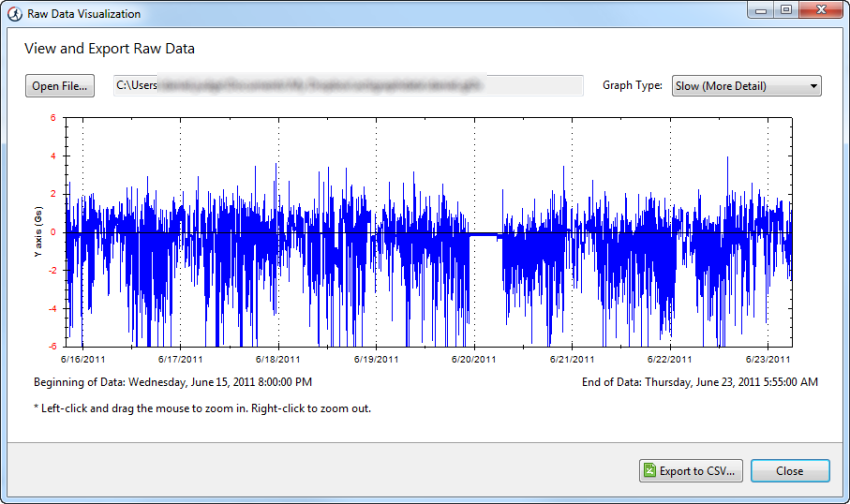Expand the Slow (More Detail) dropdown arrow
This screenshot has width=850, height=504.
[x=814, y=86]
